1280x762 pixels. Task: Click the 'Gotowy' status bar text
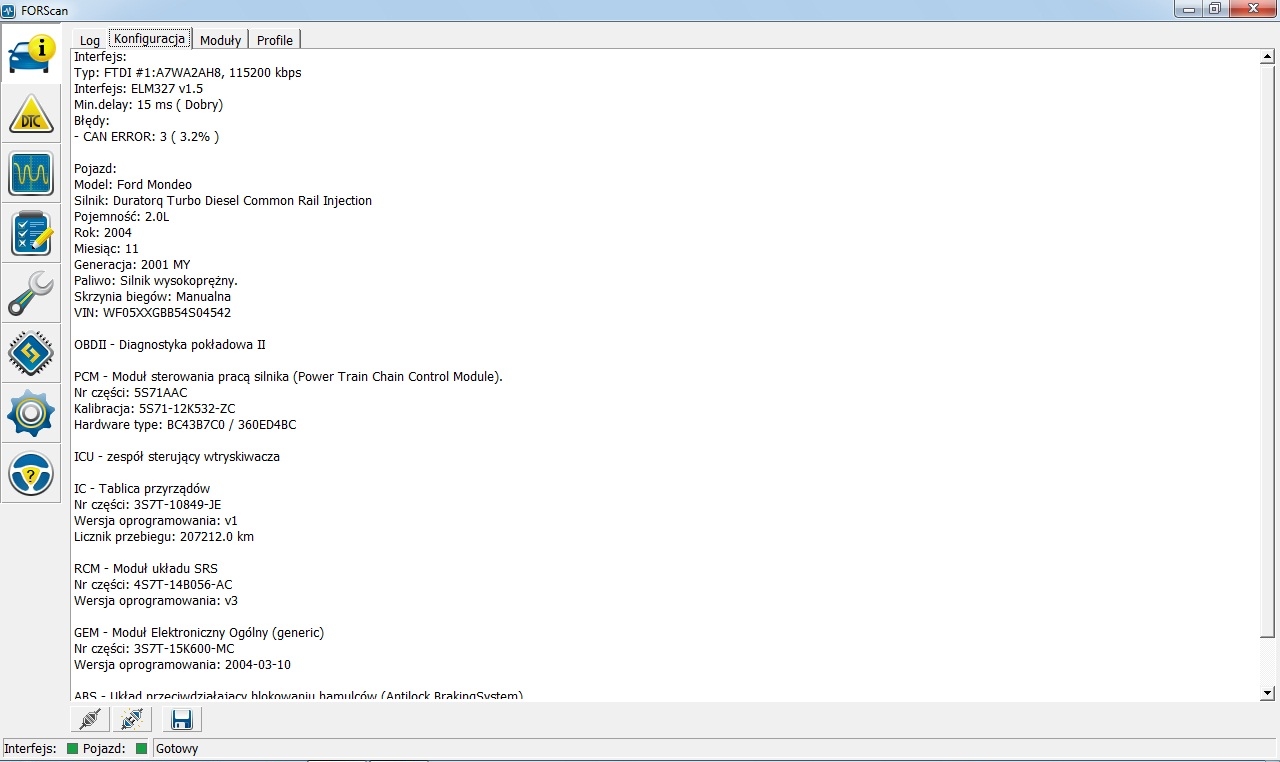(x=177, y=748)
